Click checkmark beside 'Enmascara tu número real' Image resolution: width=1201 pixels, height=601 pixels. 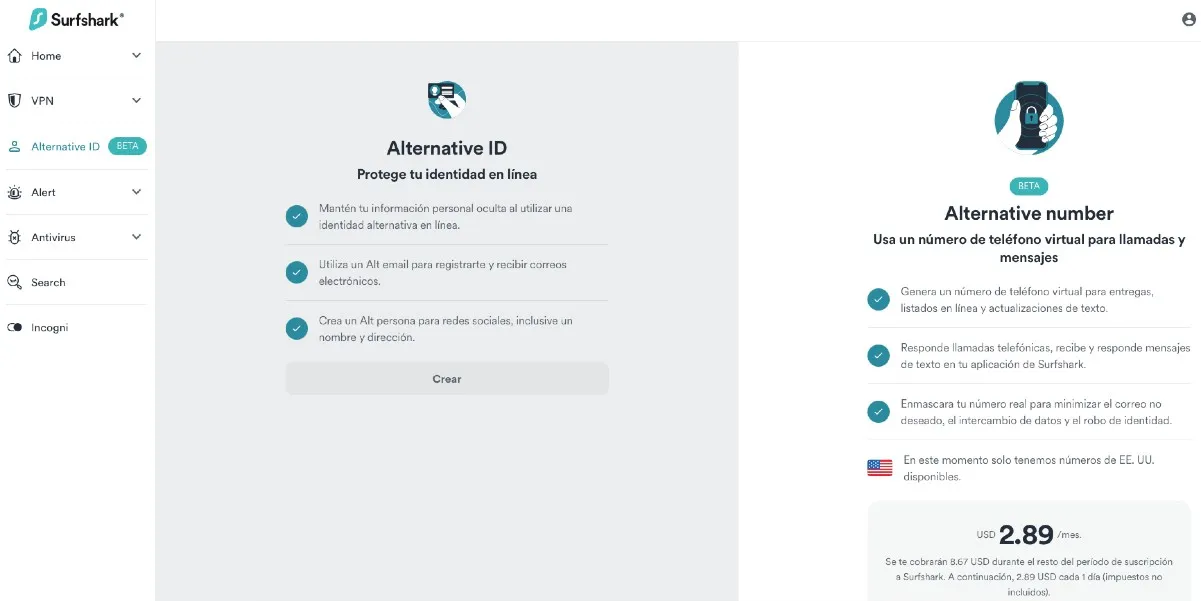(x=878, y=411)
